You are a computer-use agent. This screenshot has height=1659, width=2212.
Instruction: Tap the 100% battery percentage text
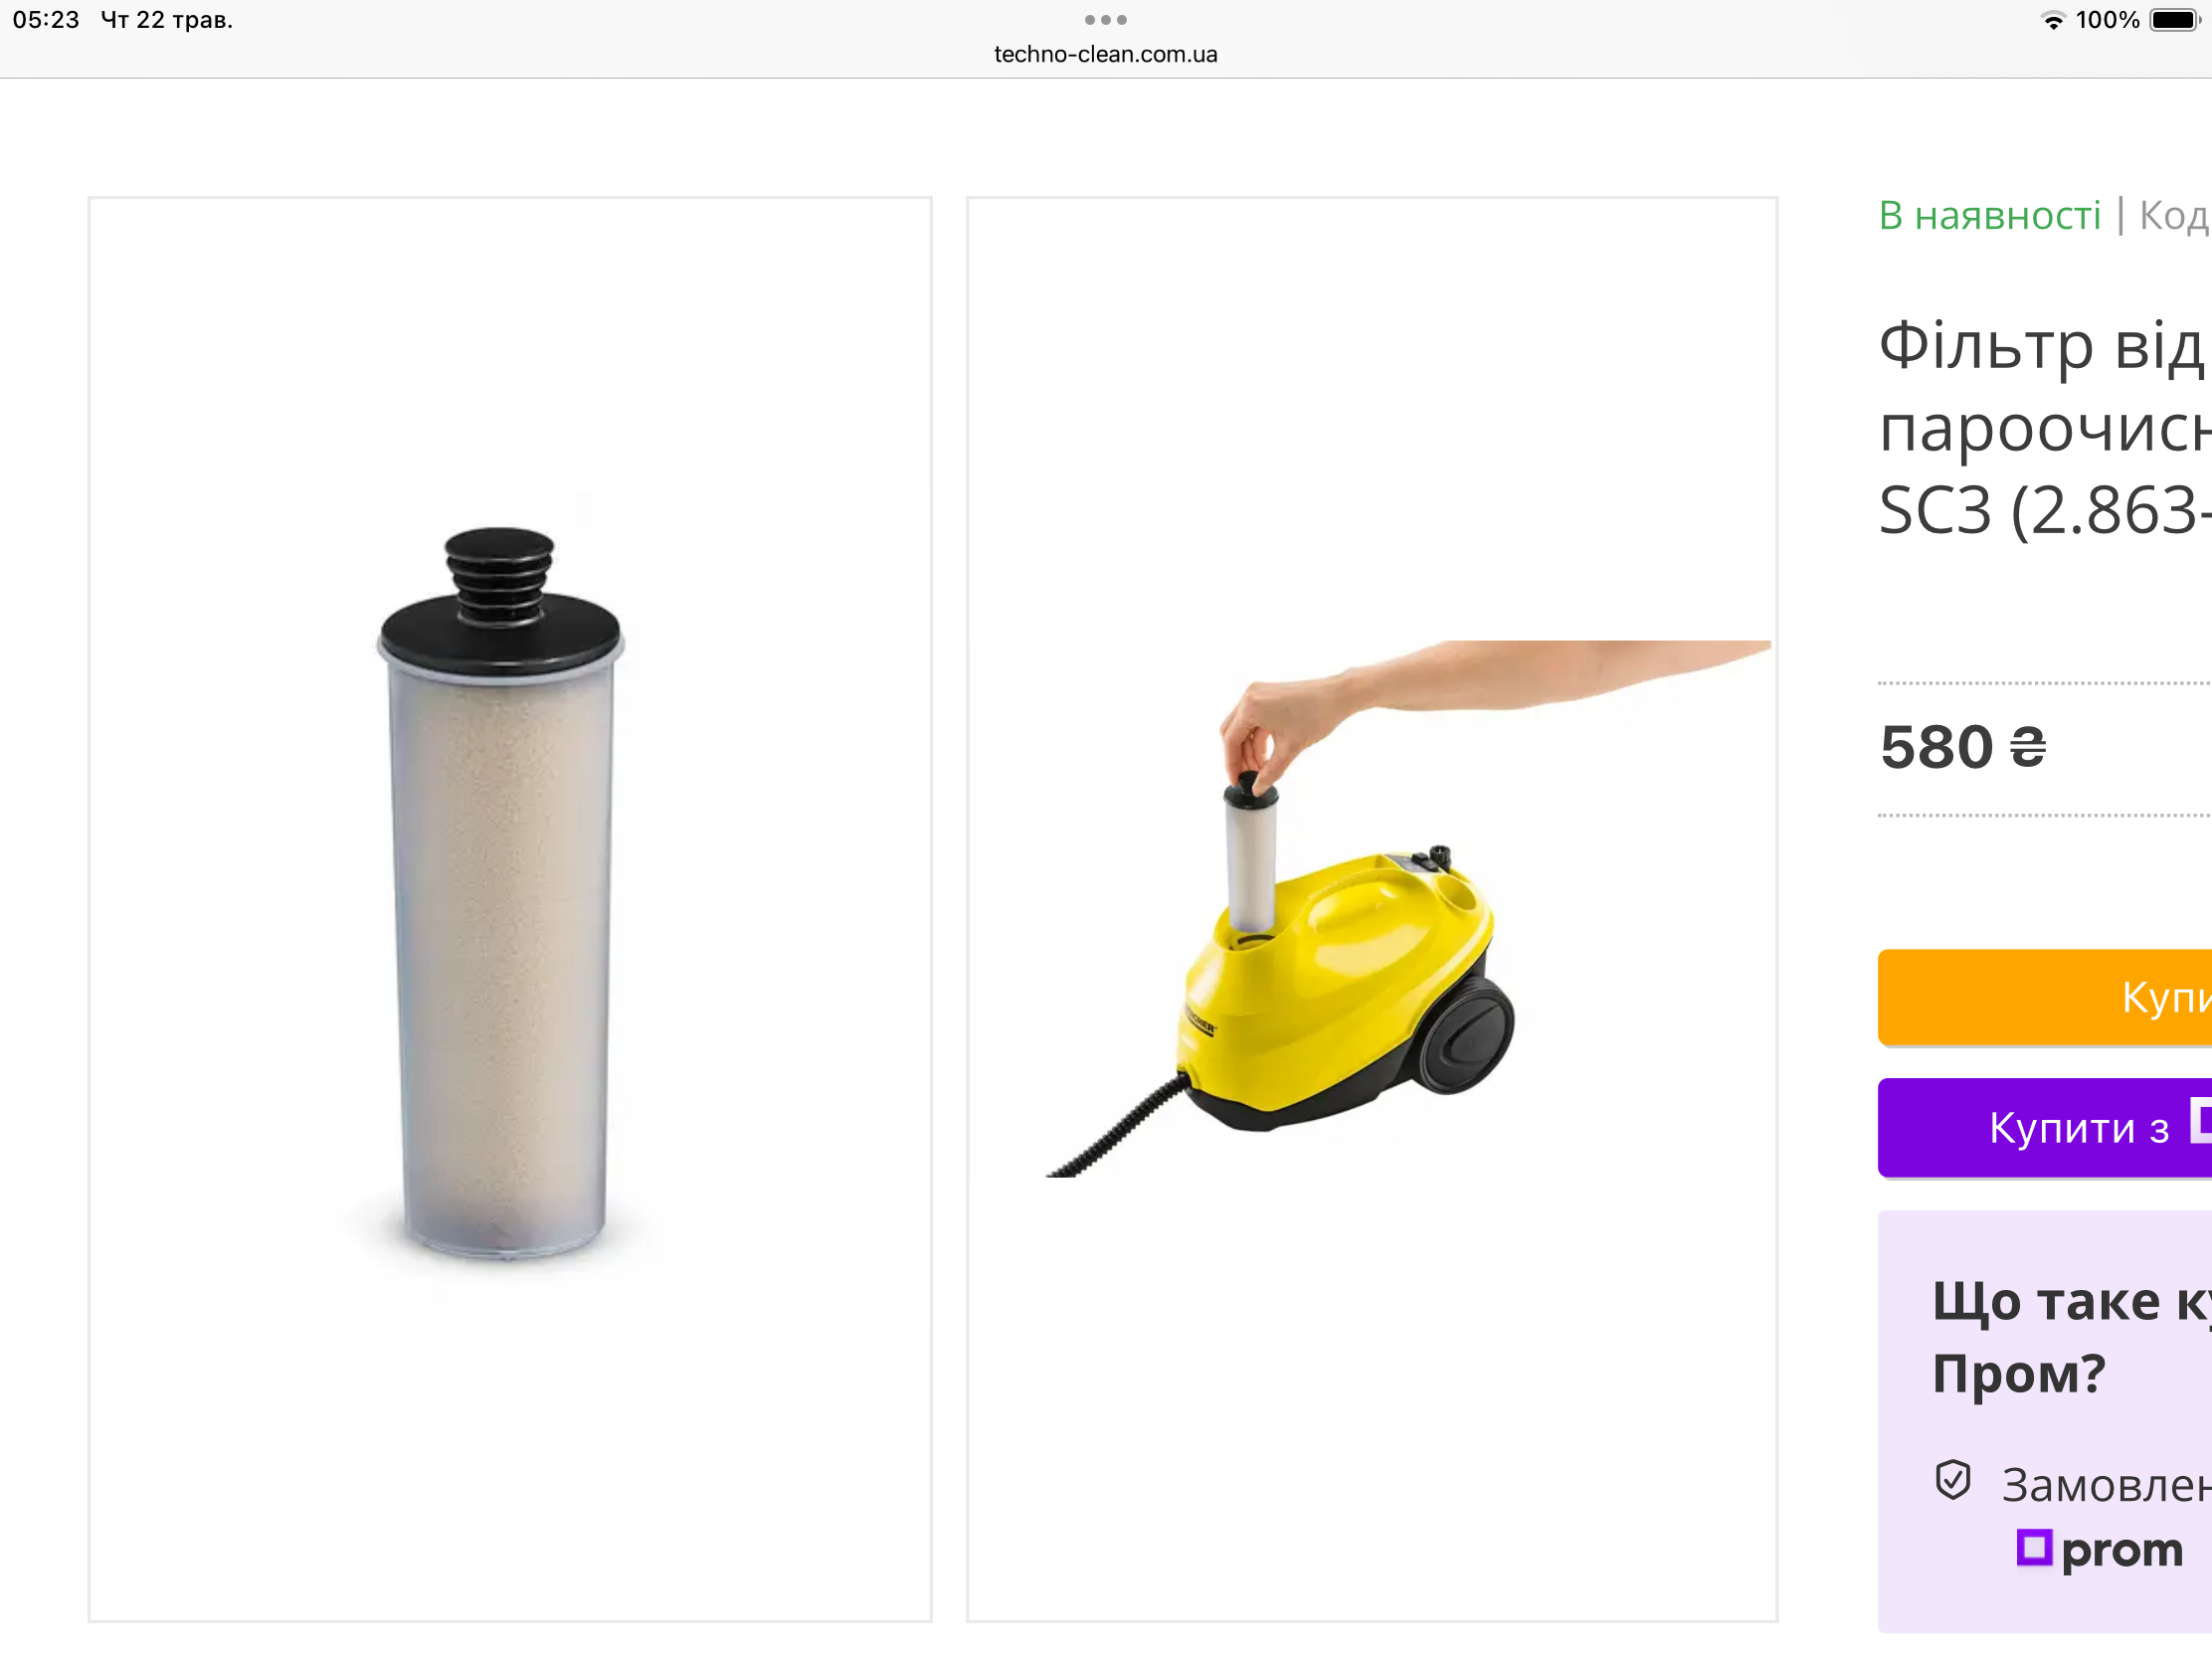tap(2107, 20)
